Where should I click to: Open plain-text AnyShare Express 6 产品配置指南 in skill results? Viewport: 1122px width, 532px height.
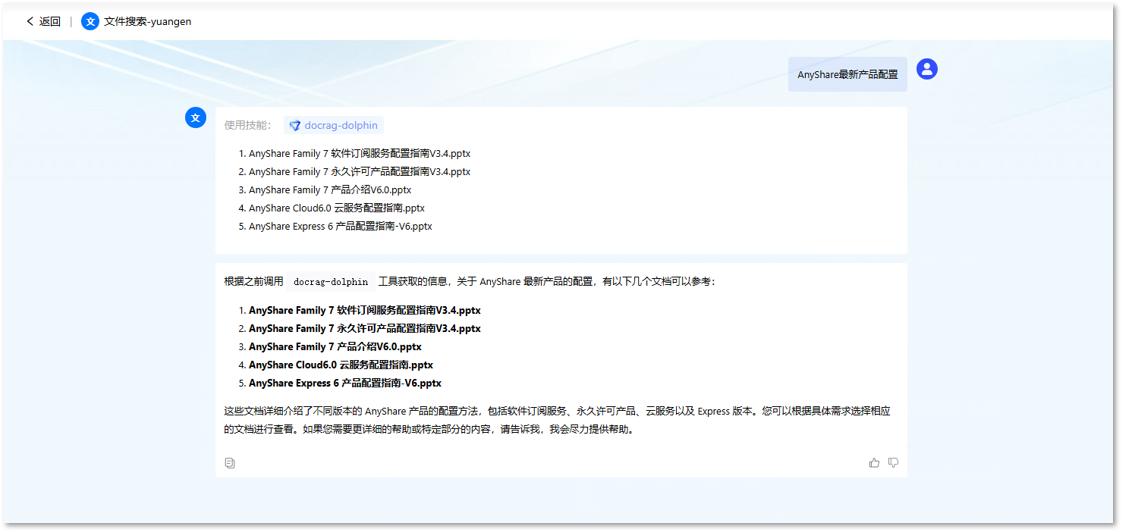pos(341,226)
